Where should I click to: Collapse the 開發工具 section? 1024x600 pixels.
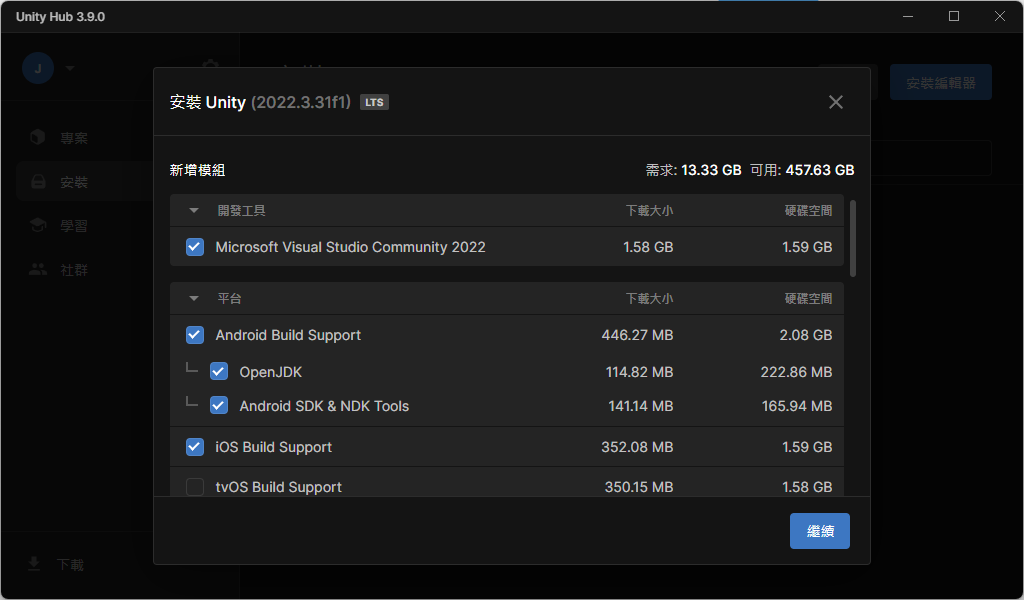coord(193,210)
